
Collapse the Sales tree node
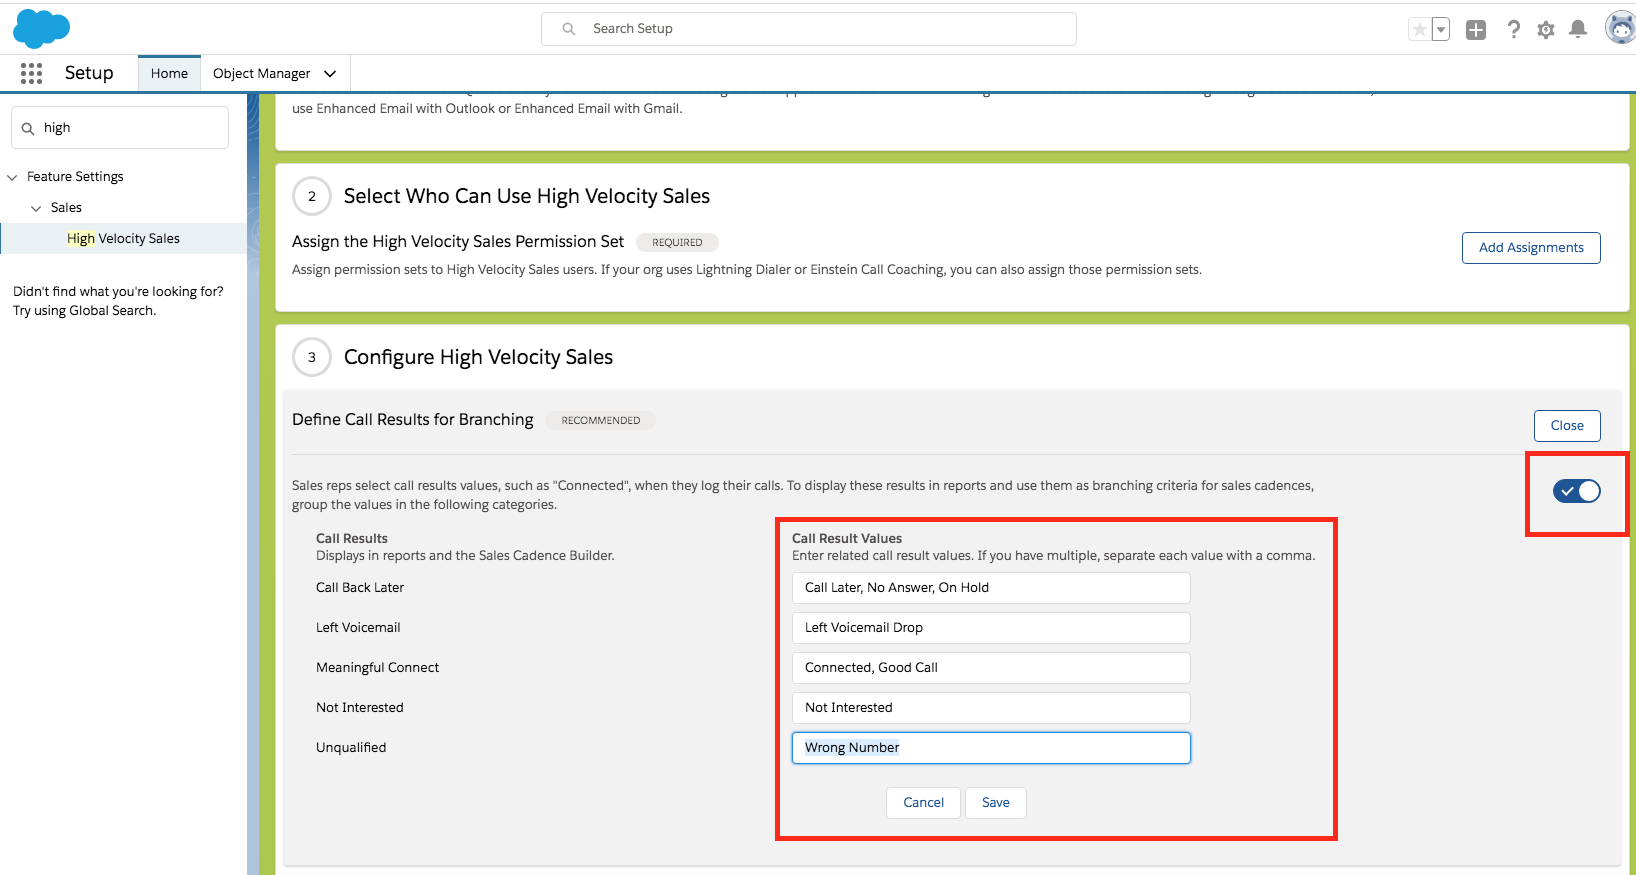click(36, 208)
